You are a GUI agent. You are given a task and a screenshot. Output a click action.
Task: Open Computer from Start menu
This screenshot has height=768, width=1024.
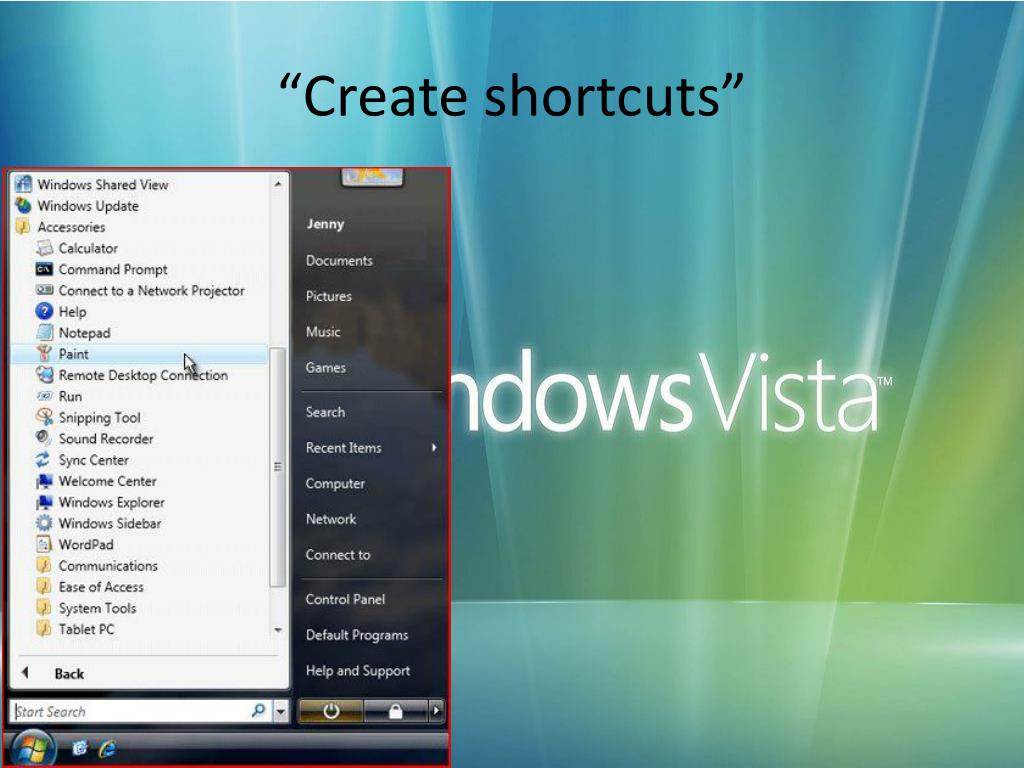(x=335, y=484)
